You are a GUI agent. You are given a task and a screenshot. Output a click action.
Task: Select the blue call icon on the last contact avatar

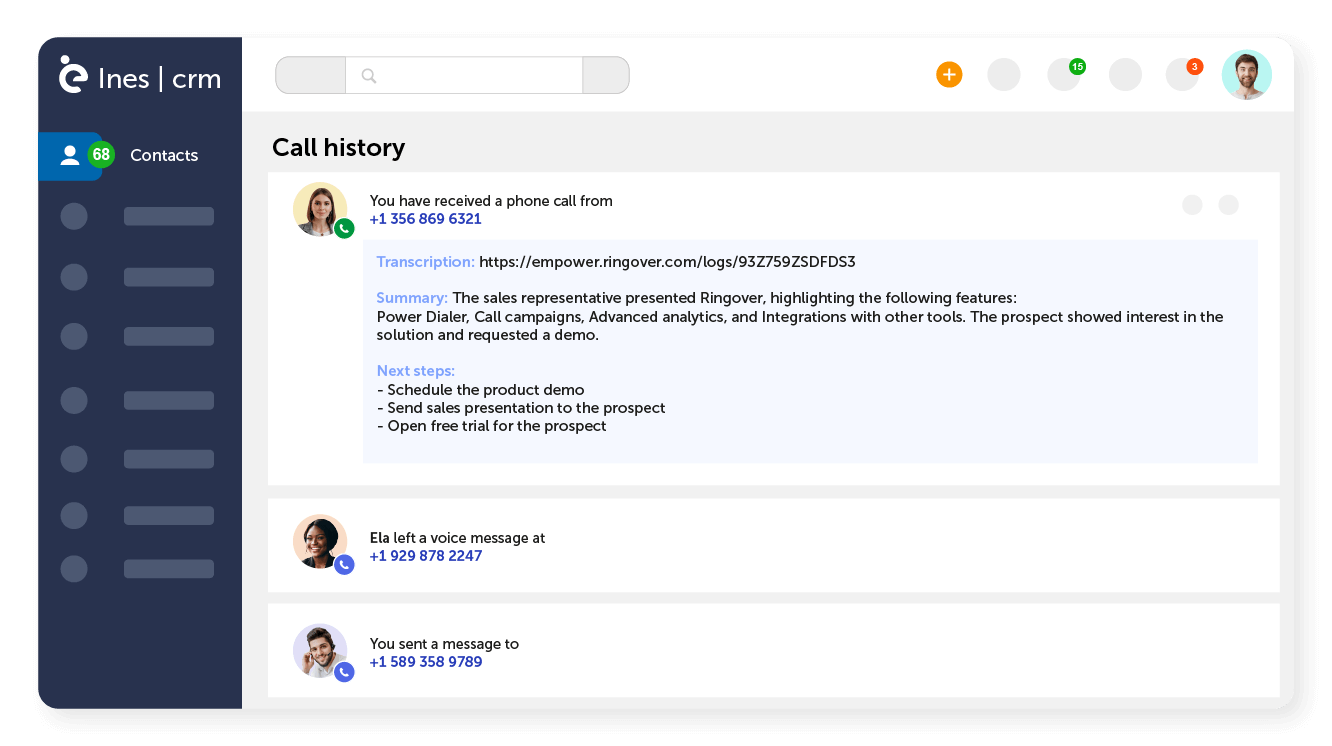coord(344,672)
